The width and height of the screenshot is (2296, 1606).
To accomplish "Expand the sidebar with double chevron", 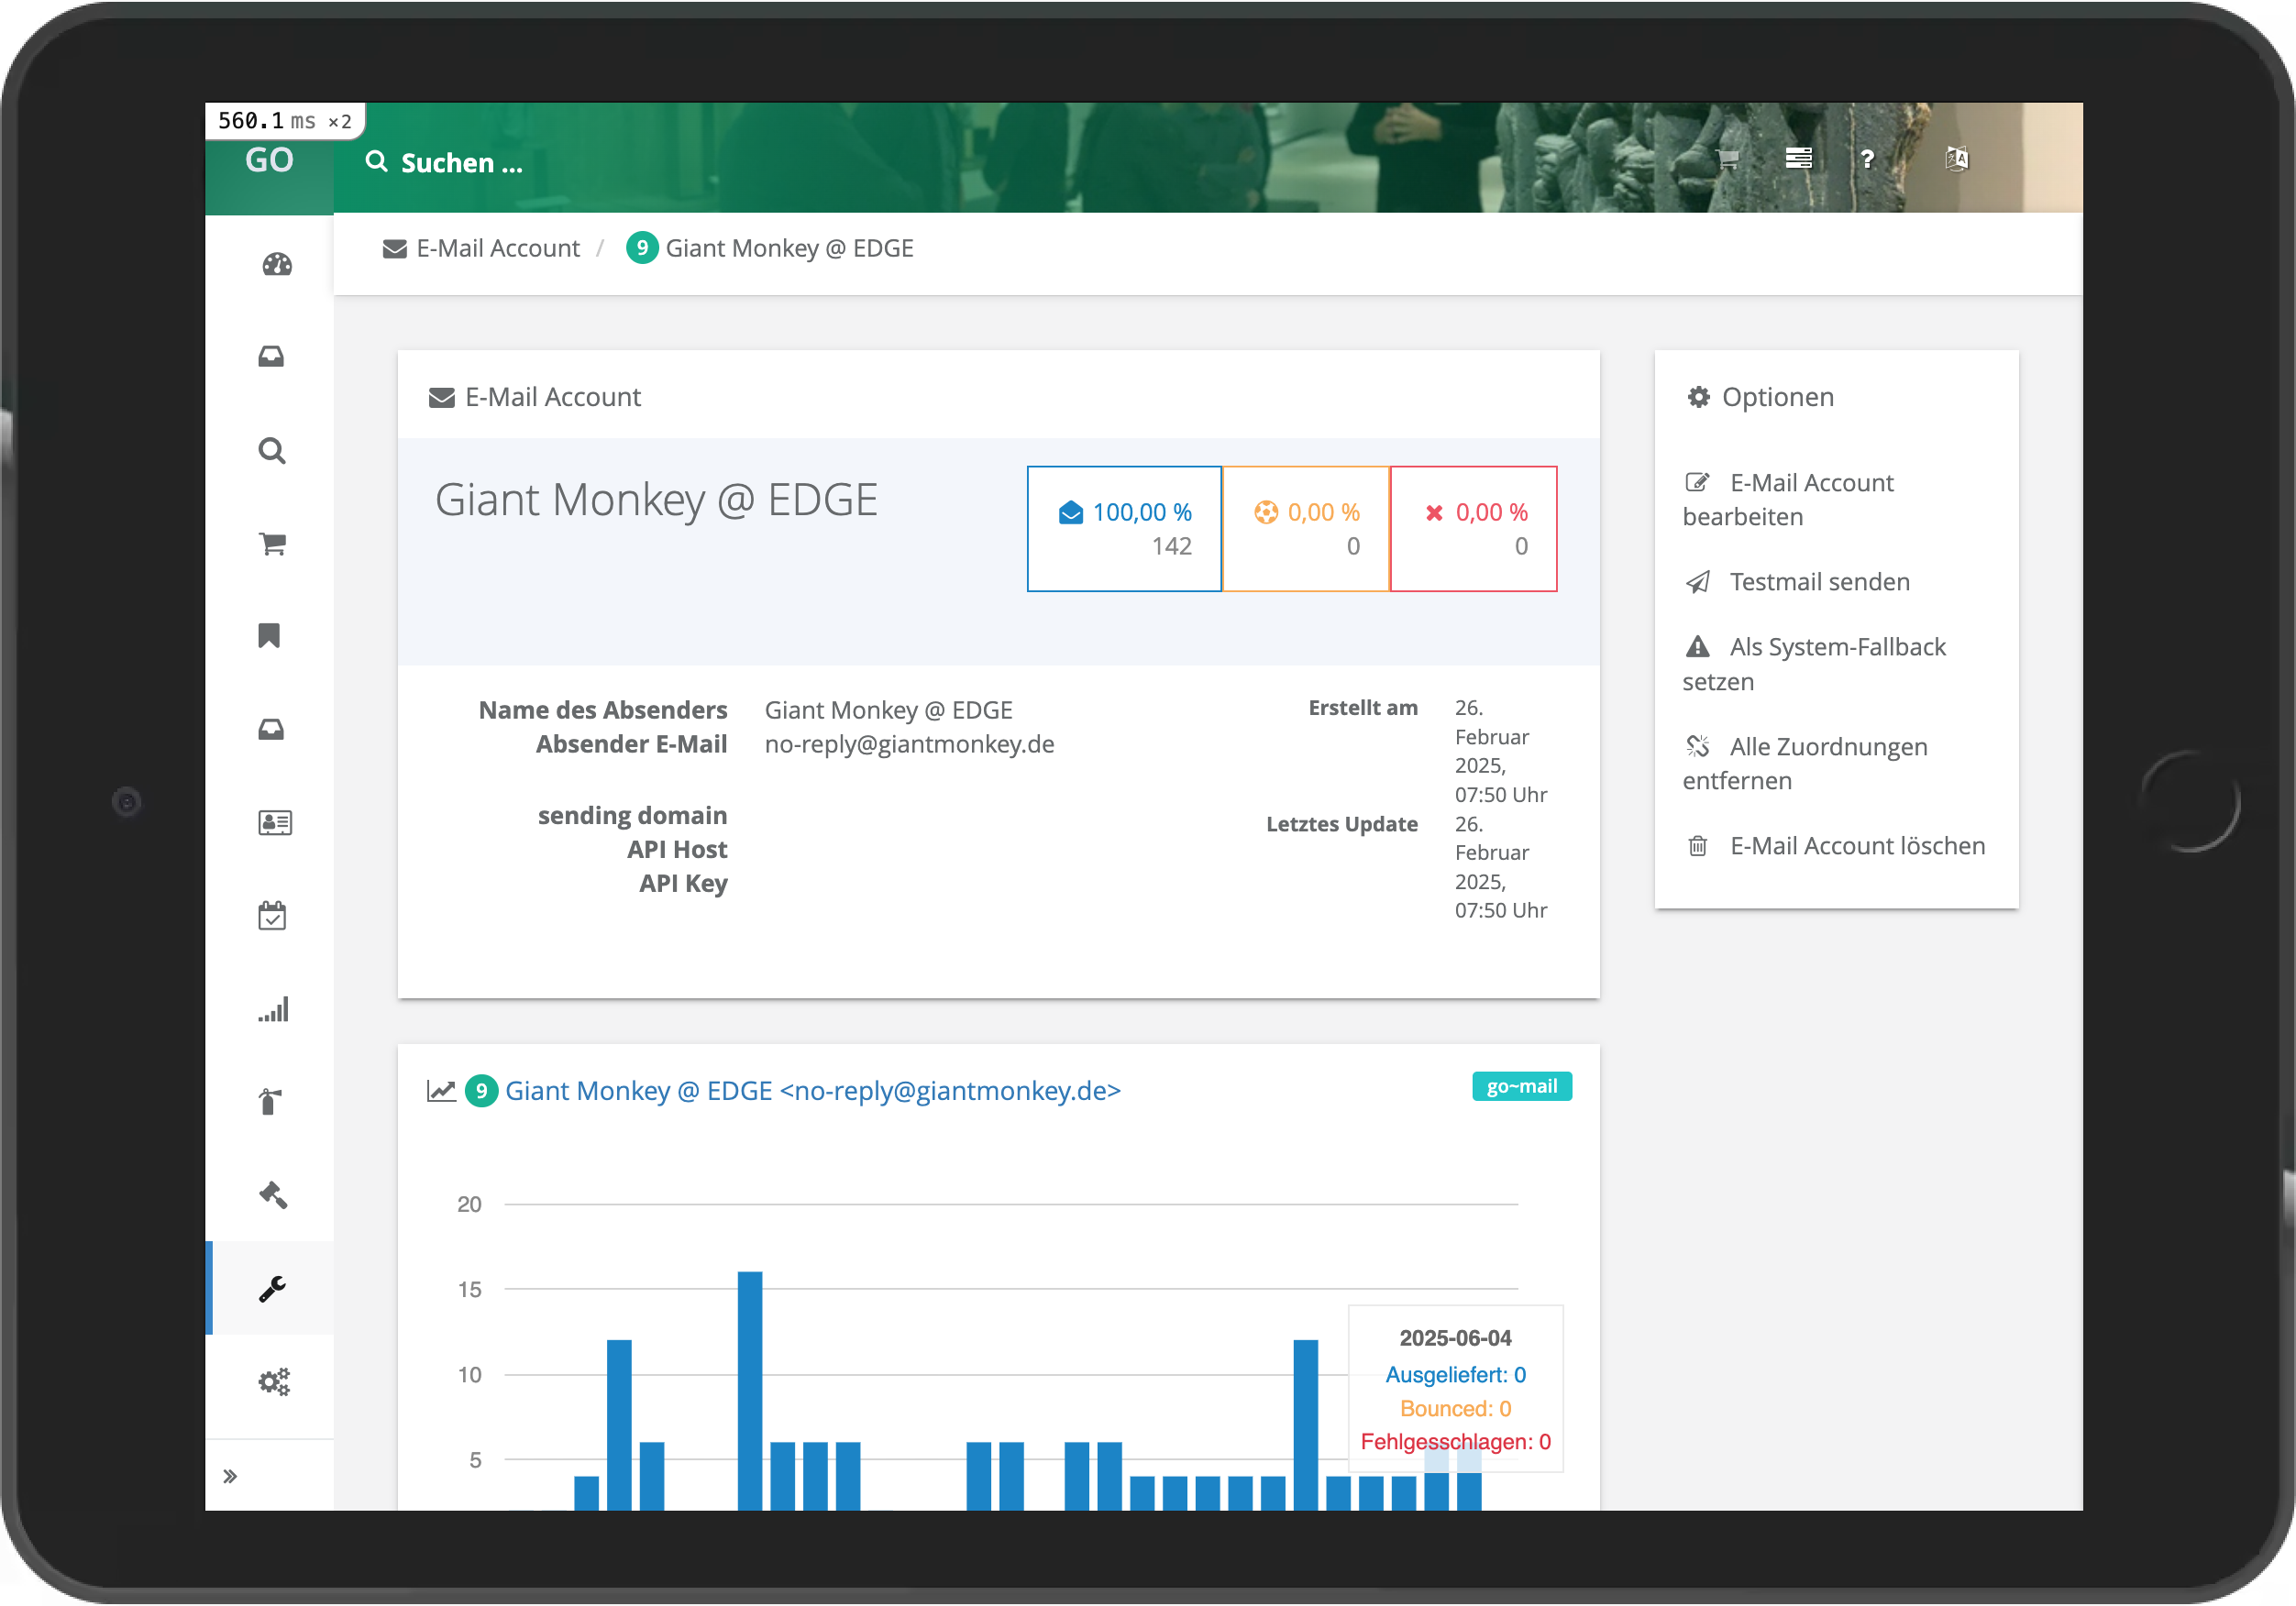I will [x=230, y=1475].
